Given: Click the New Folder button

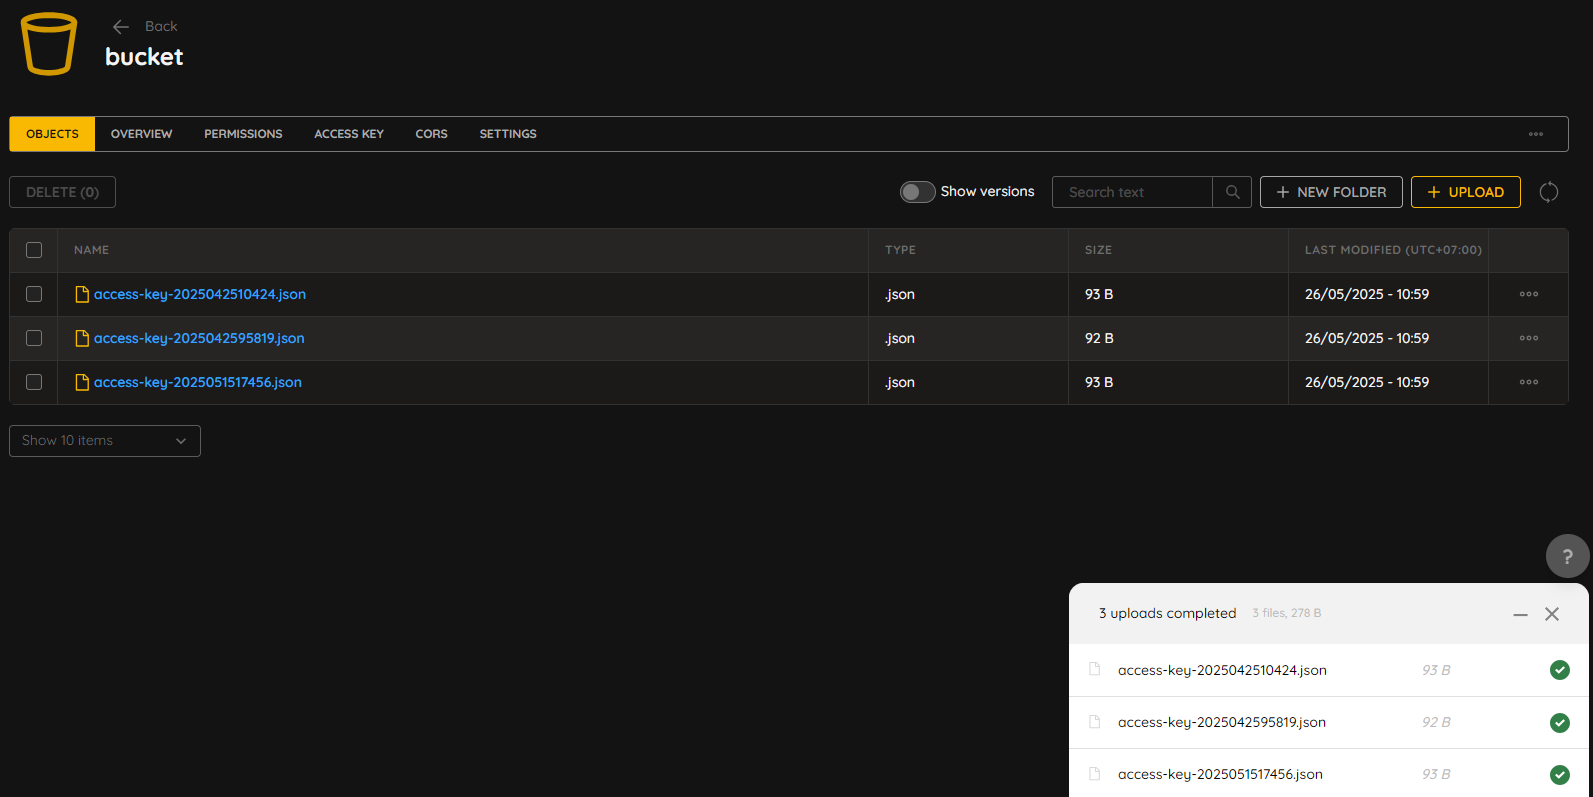Looking at the screenshot, I should (1331, 192).
